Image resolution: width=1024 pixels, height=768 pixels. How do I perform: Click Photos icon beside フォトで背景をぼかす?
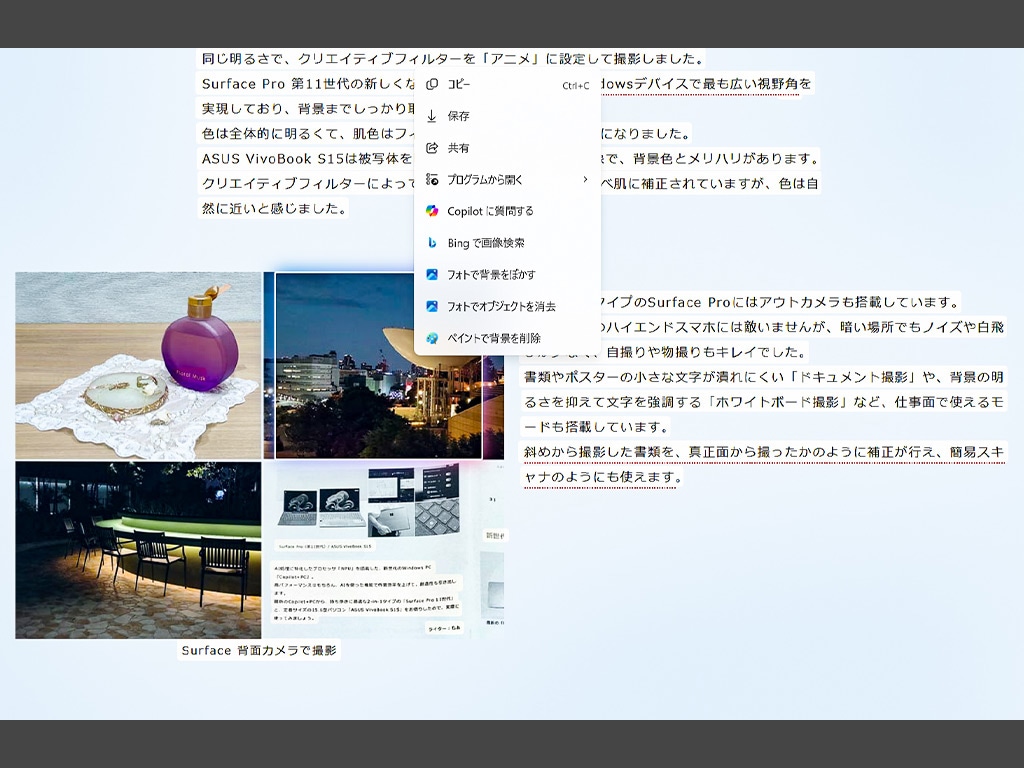(432, 274)
